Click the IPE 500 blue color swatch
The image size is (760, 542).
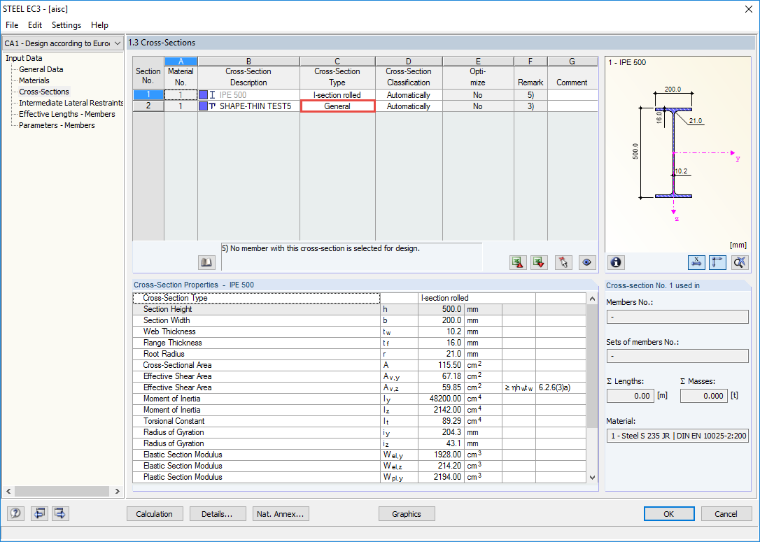(x=204, y=95)
